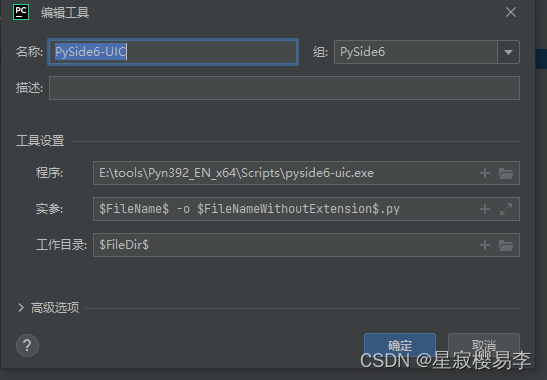Screen dimensions: 547x380
Task: Click the 程序 path input field
Action: click(x=306, y=173)
